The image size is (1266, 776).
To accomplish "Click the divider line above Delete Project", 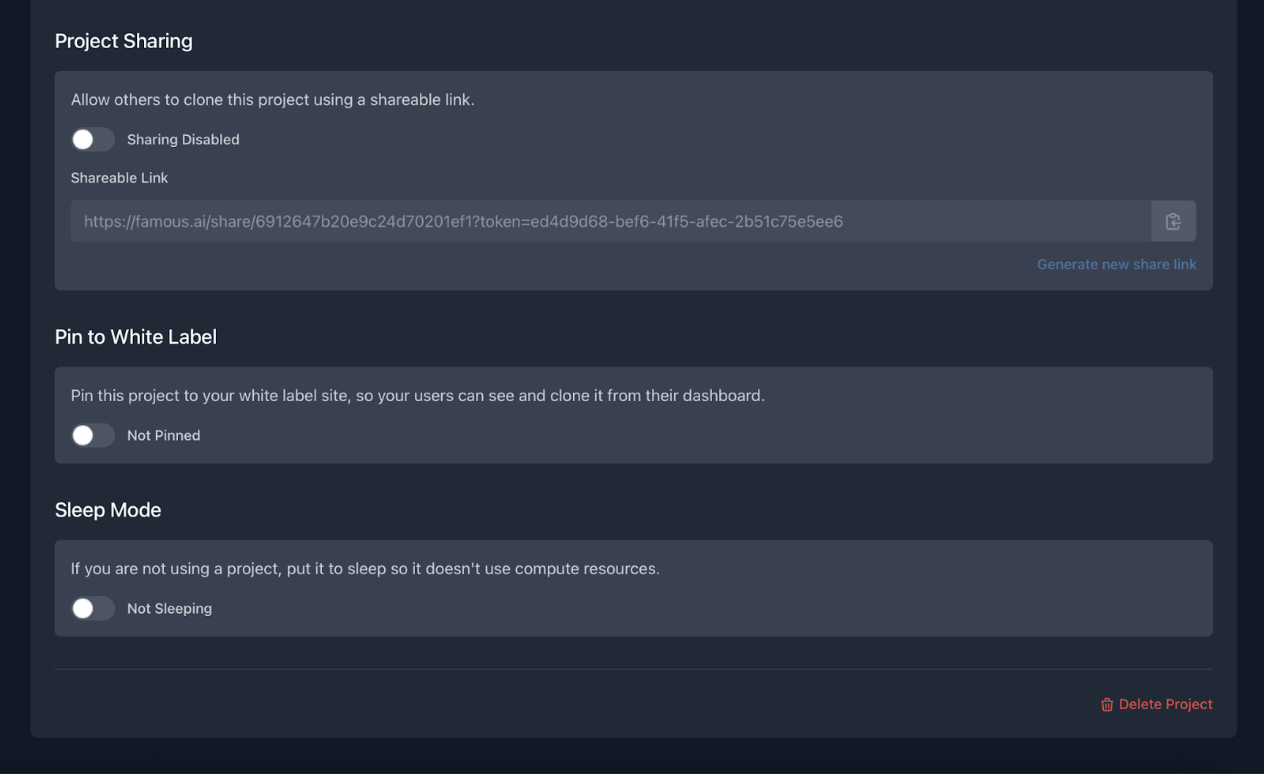I will [634, 669].
